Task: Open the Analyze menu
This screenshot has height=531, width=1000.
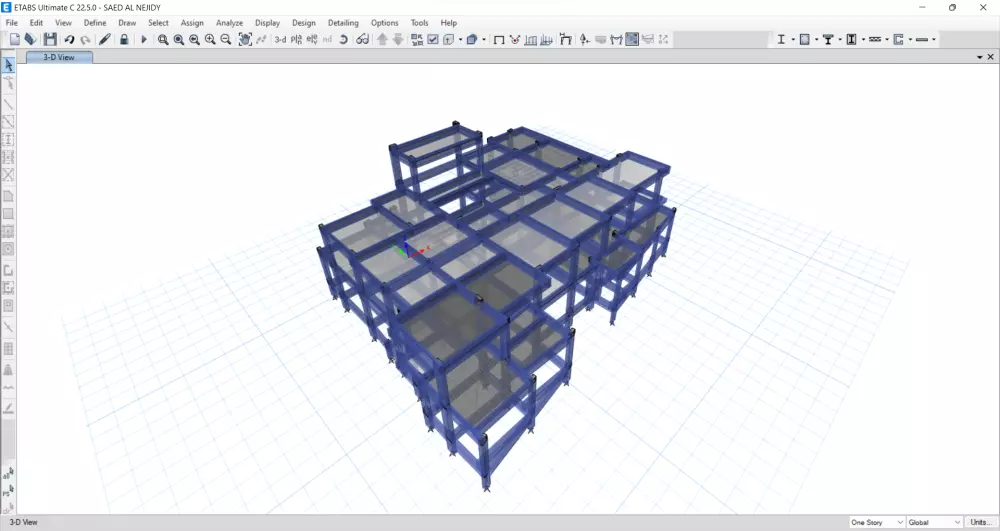Action: point(230,22)
